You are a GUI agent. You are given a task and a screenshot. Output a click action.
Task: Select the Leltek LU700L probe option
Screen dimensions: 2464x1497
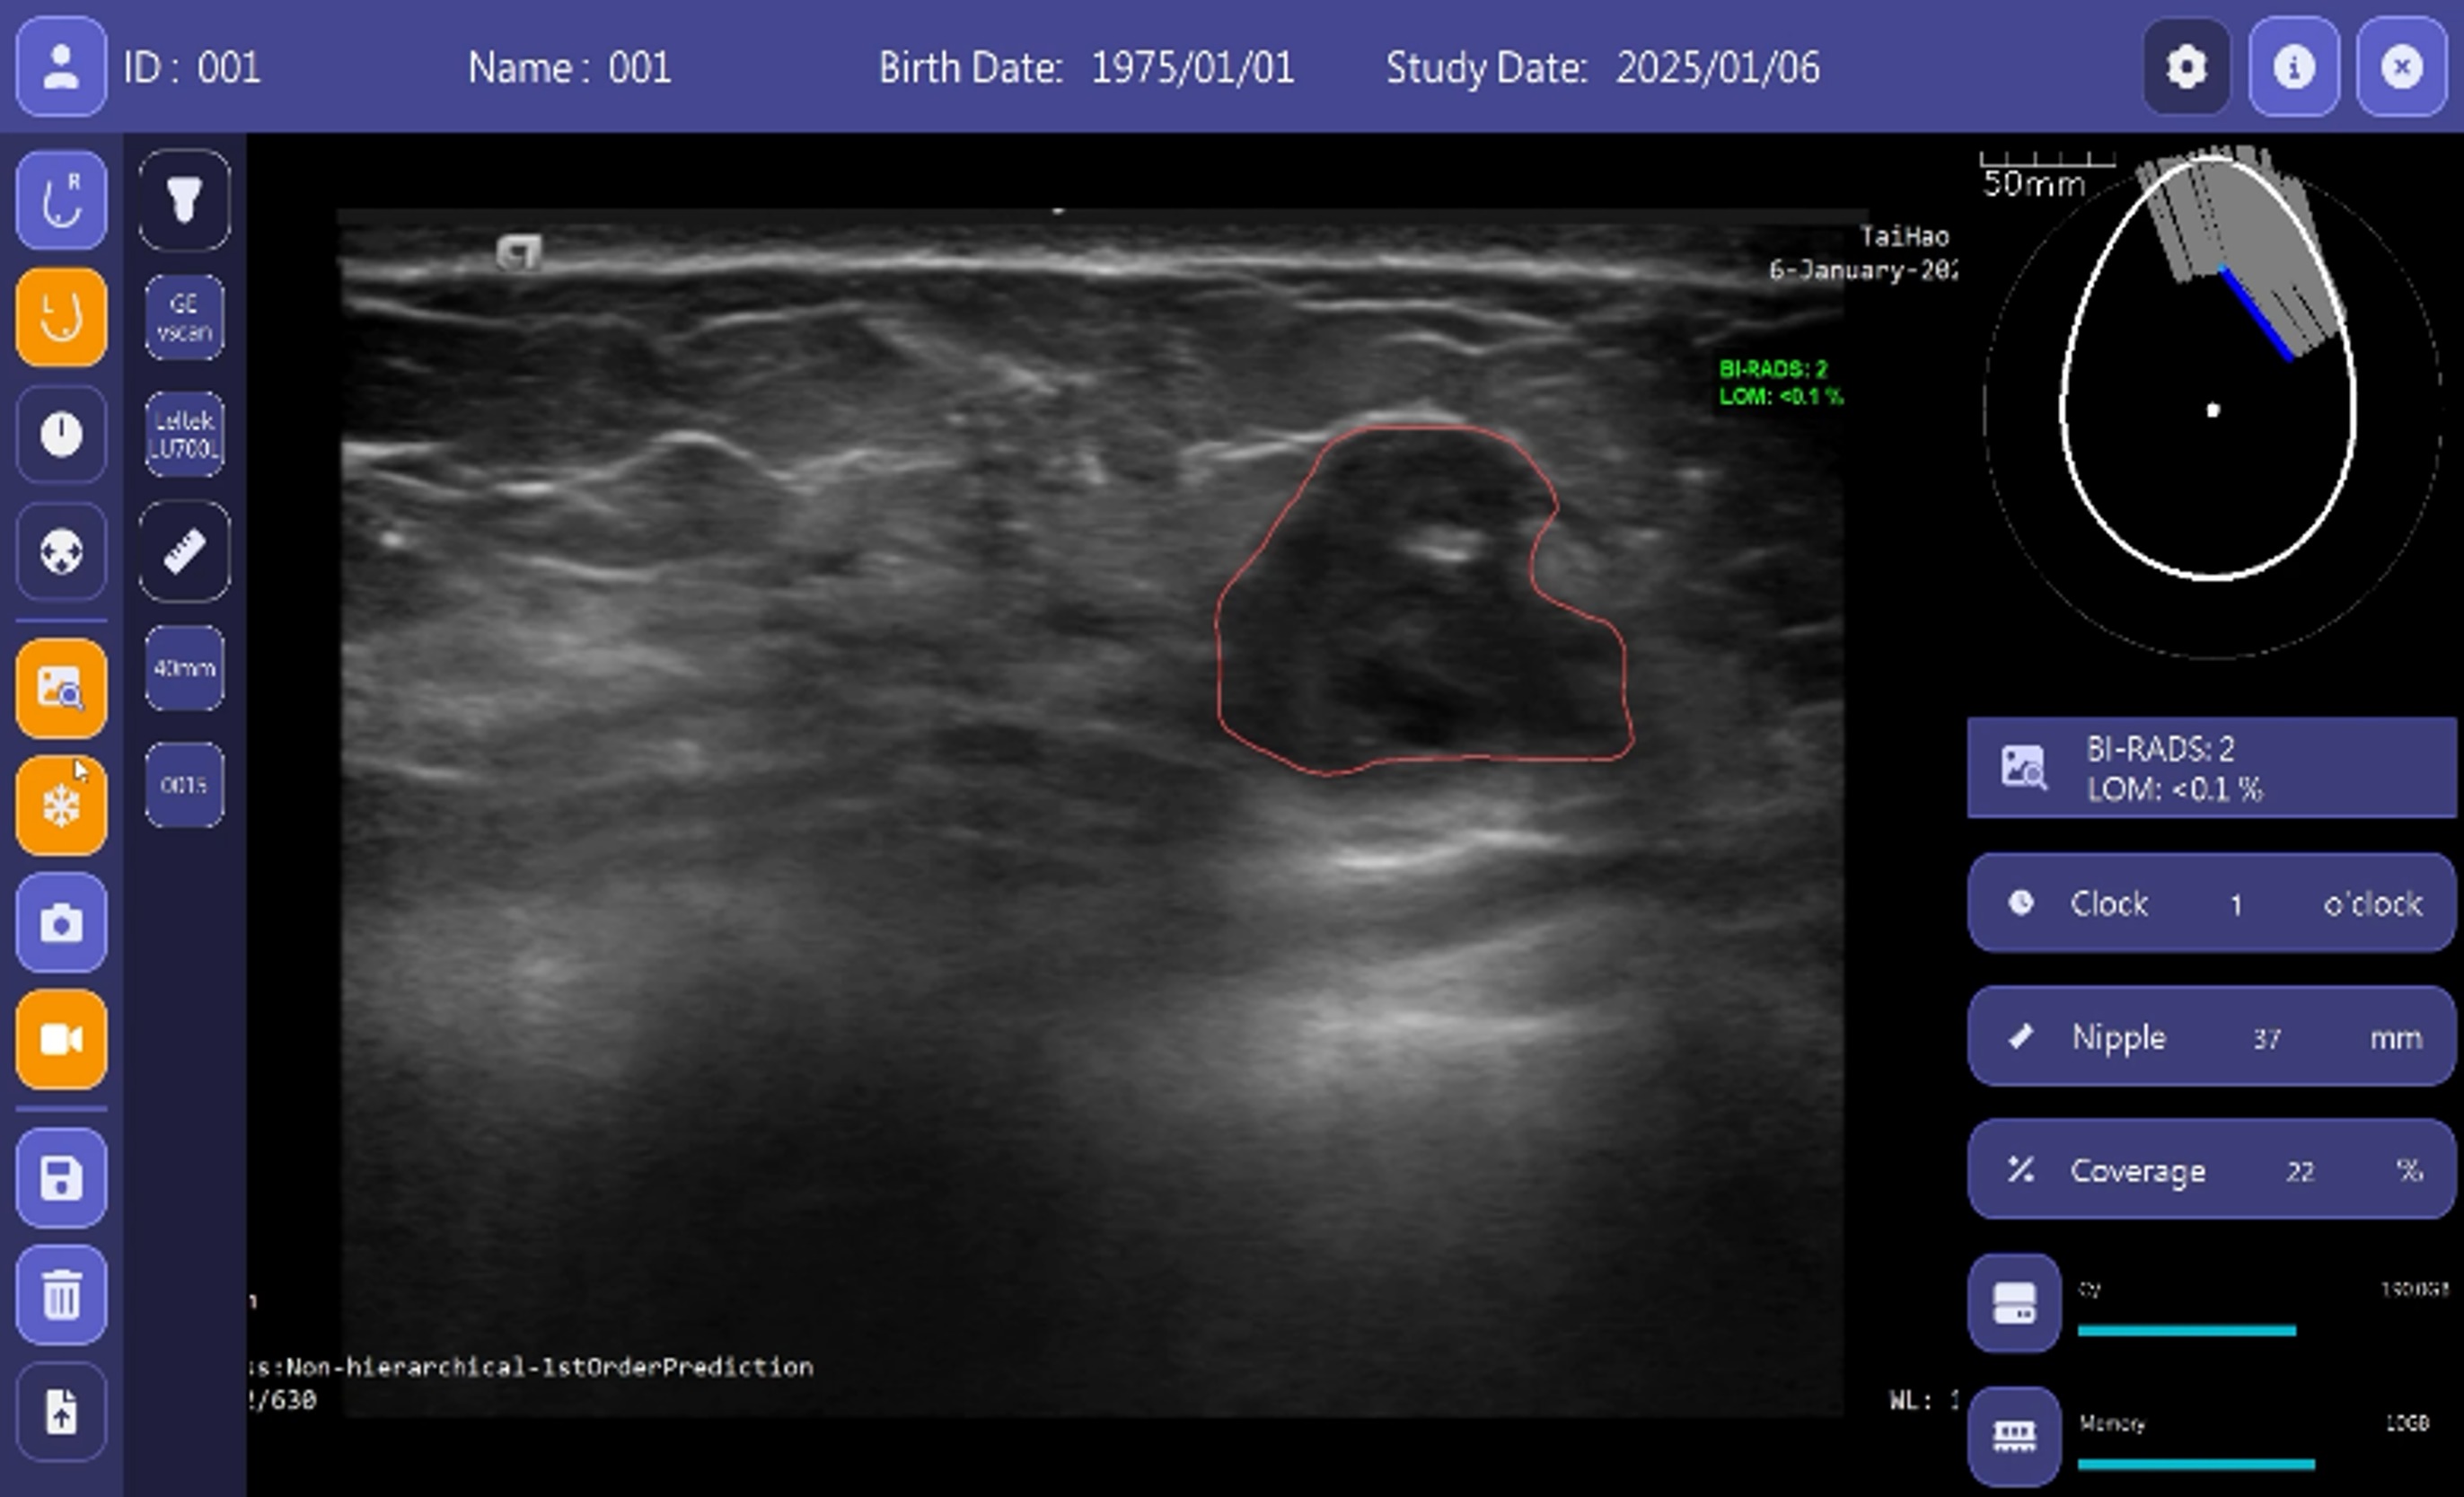(x=184, y=434)
